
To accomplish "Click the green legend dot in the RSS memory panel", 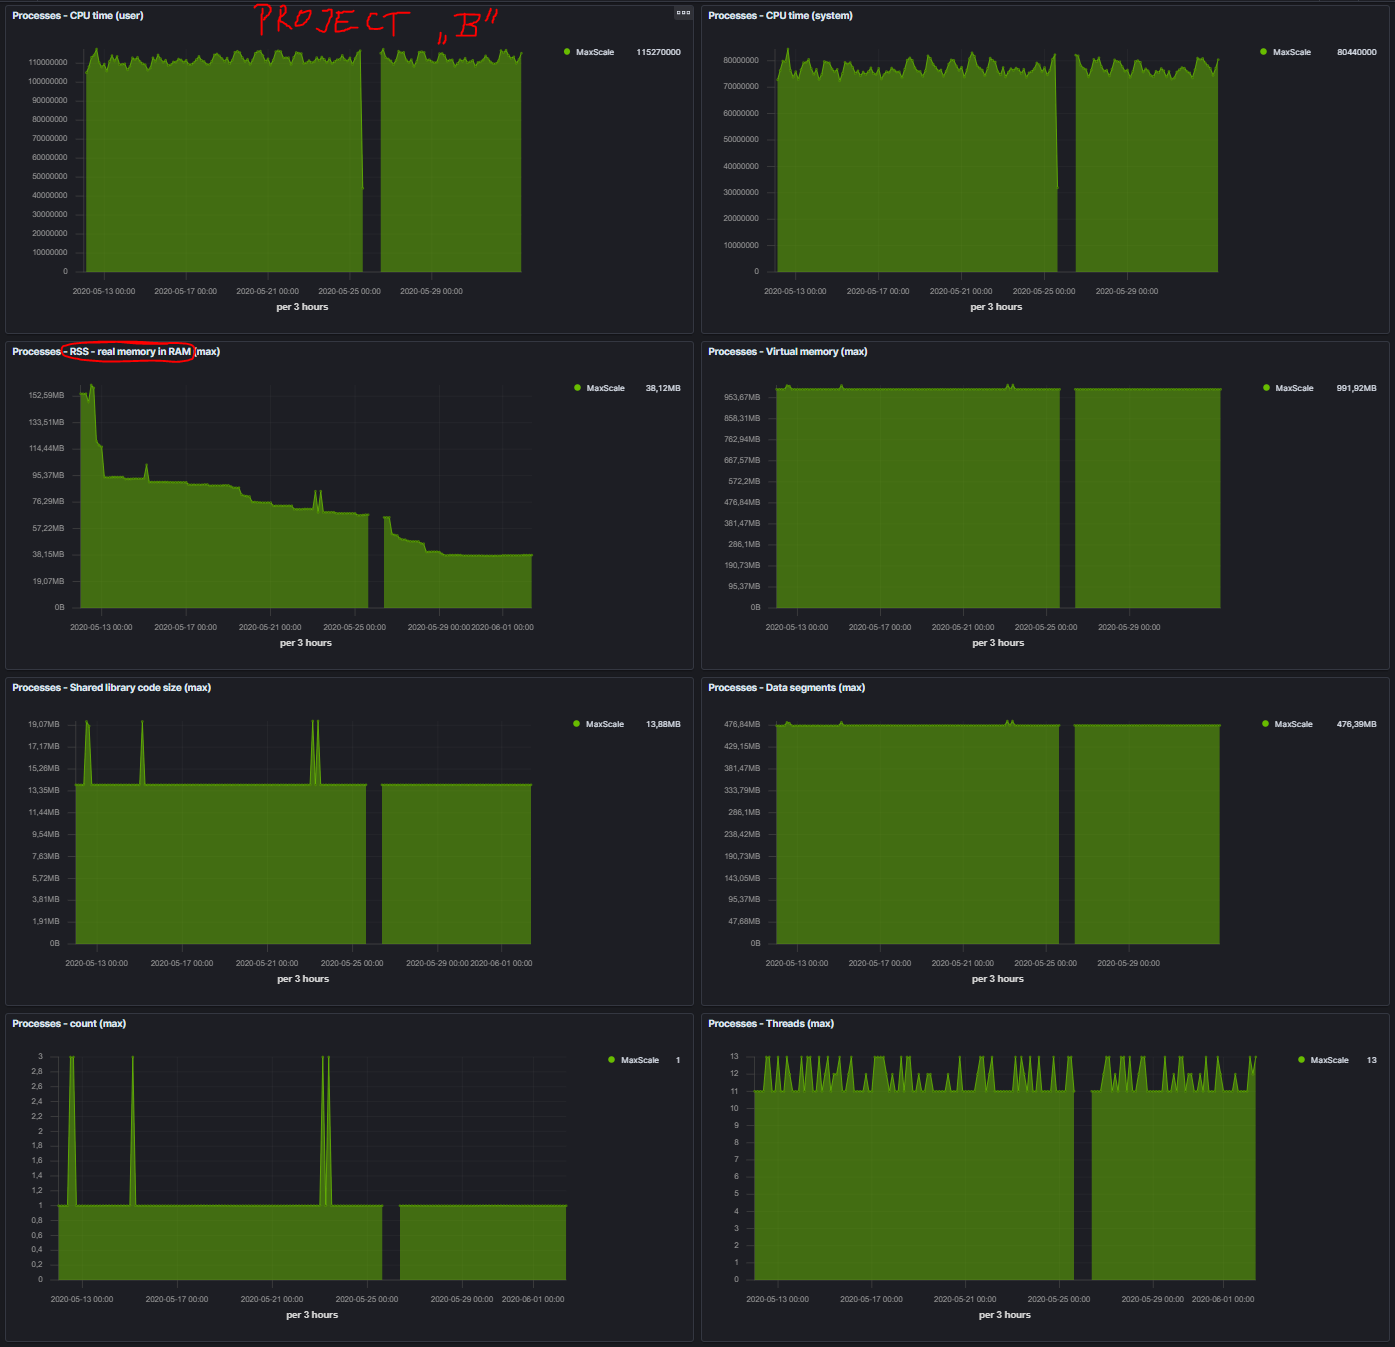I will pyautogui.click(x=577, y=388).
